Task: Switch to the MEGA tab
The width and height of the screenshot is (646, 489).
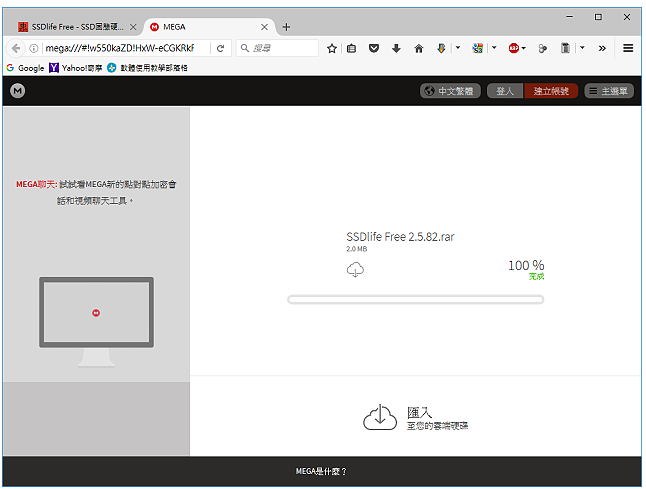Action: click(x=208, y=27)
